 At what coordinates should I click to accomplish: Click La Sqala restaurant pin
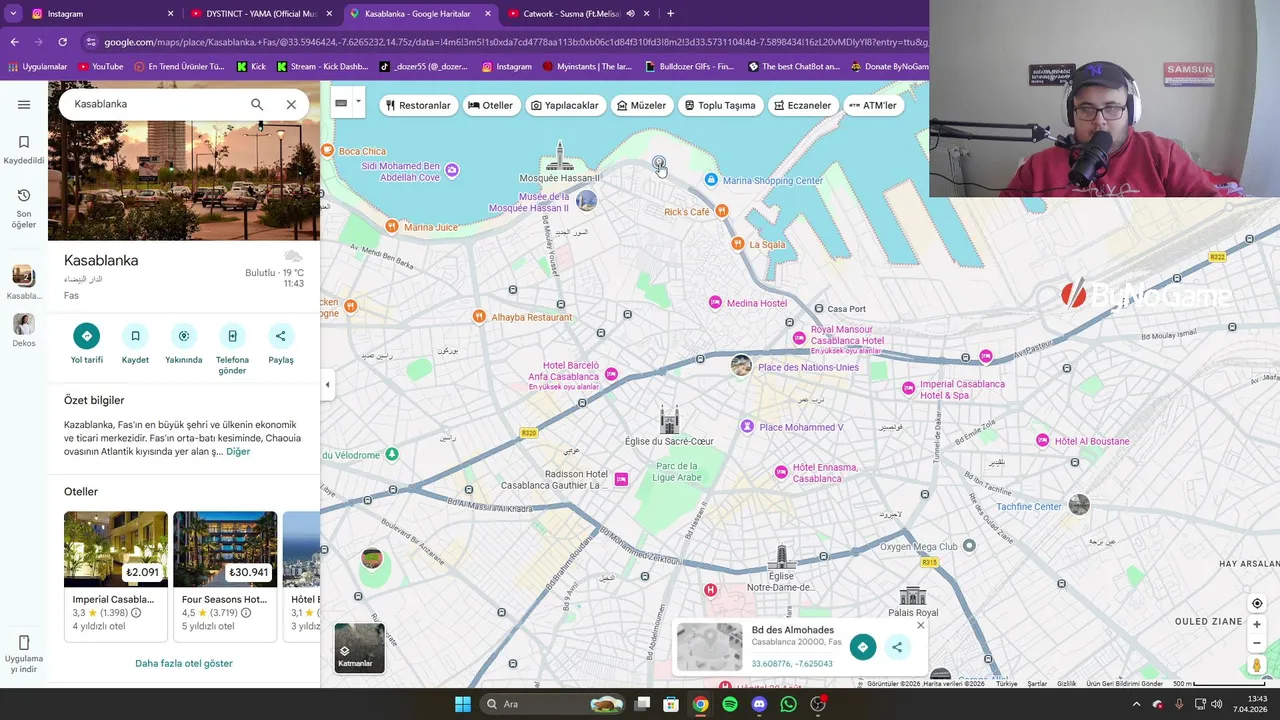tap(737, 243)
